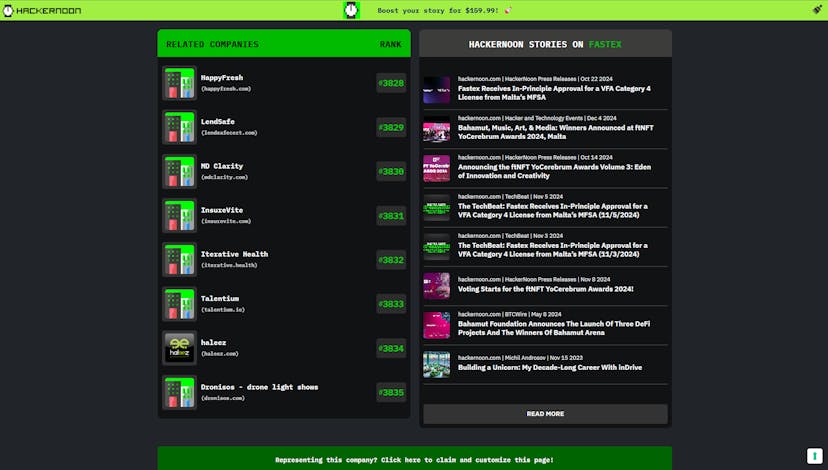This screenshot has height=470, width=828.
Task: Click rank badge #3833
Action: point(391,304)
